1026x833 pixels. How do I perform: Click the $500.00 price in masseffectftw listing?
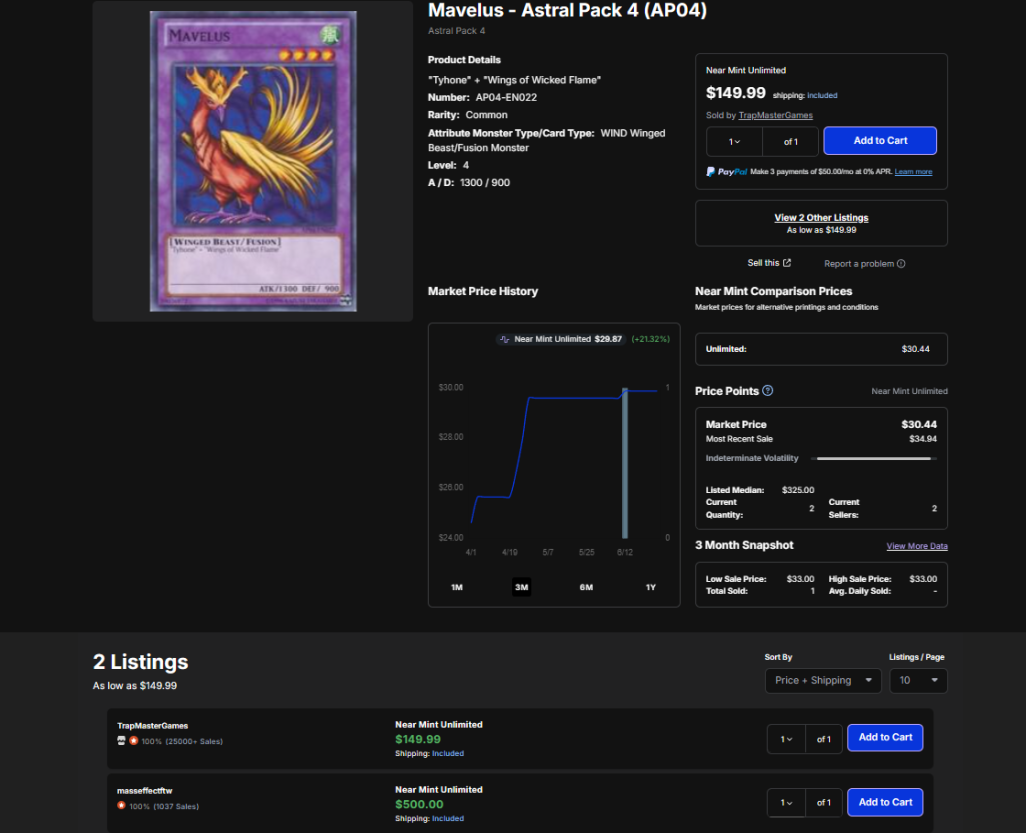click(419, 804)
